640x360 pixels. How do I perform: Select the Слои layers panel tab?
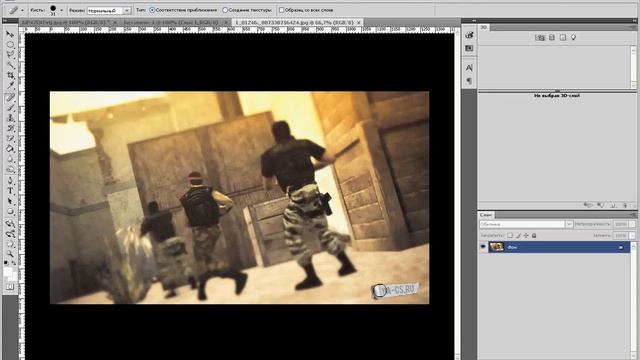click(x=486, y=214)
